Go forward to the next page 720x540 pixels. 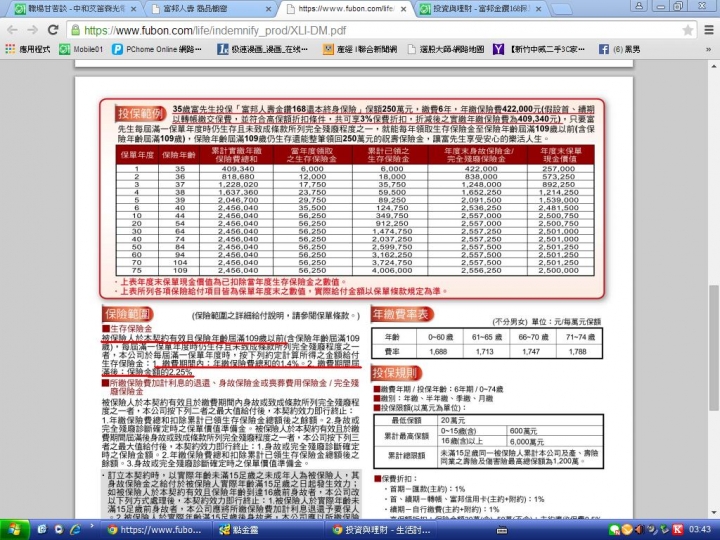click(x=33, y=30)
